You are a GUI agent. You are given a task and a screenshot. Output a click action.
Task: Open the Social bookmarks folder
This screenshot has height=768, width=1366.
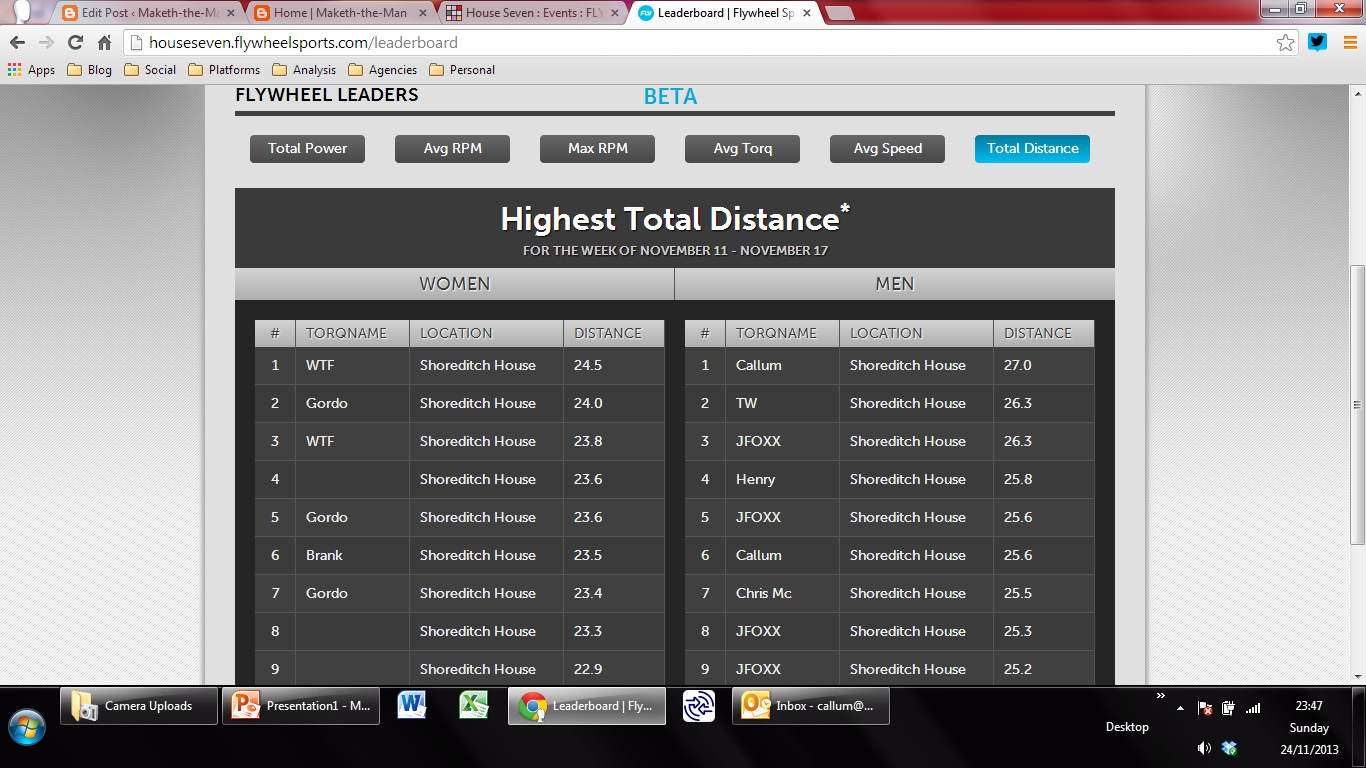click(150, 70)
